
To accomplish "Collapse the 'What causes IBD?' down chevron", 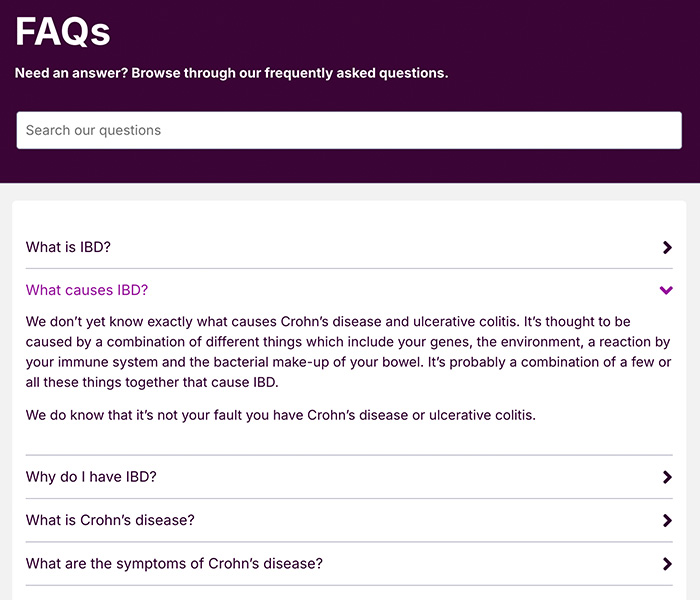I will click(667, 291).
